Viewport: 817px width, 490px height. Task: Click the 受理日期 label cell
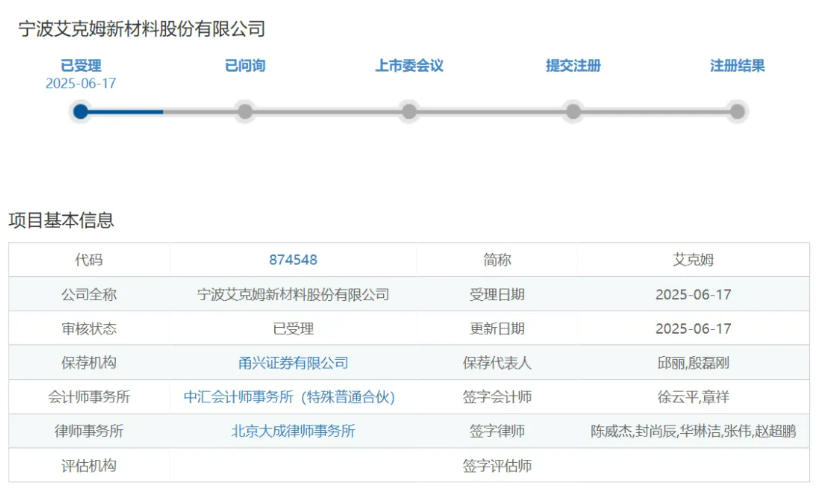pyautogui.click(x=497, y=295)
